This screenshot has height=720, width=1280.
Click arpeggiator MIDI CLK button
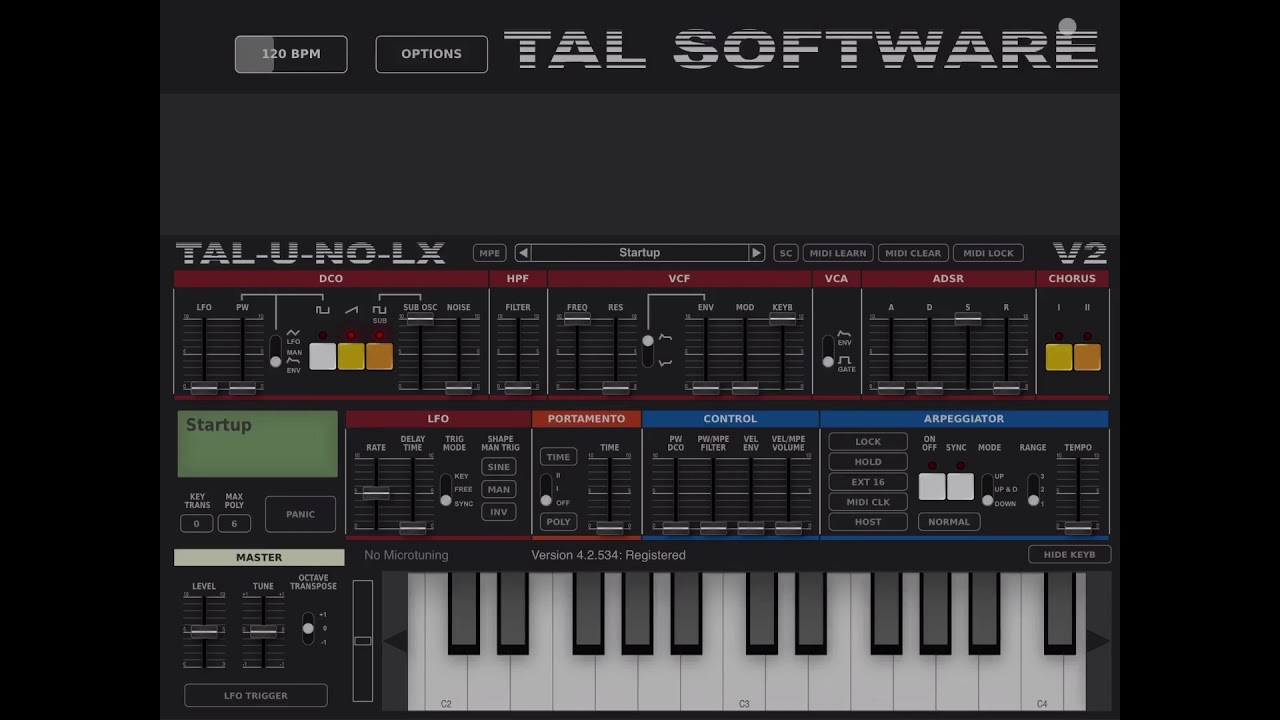868,502
